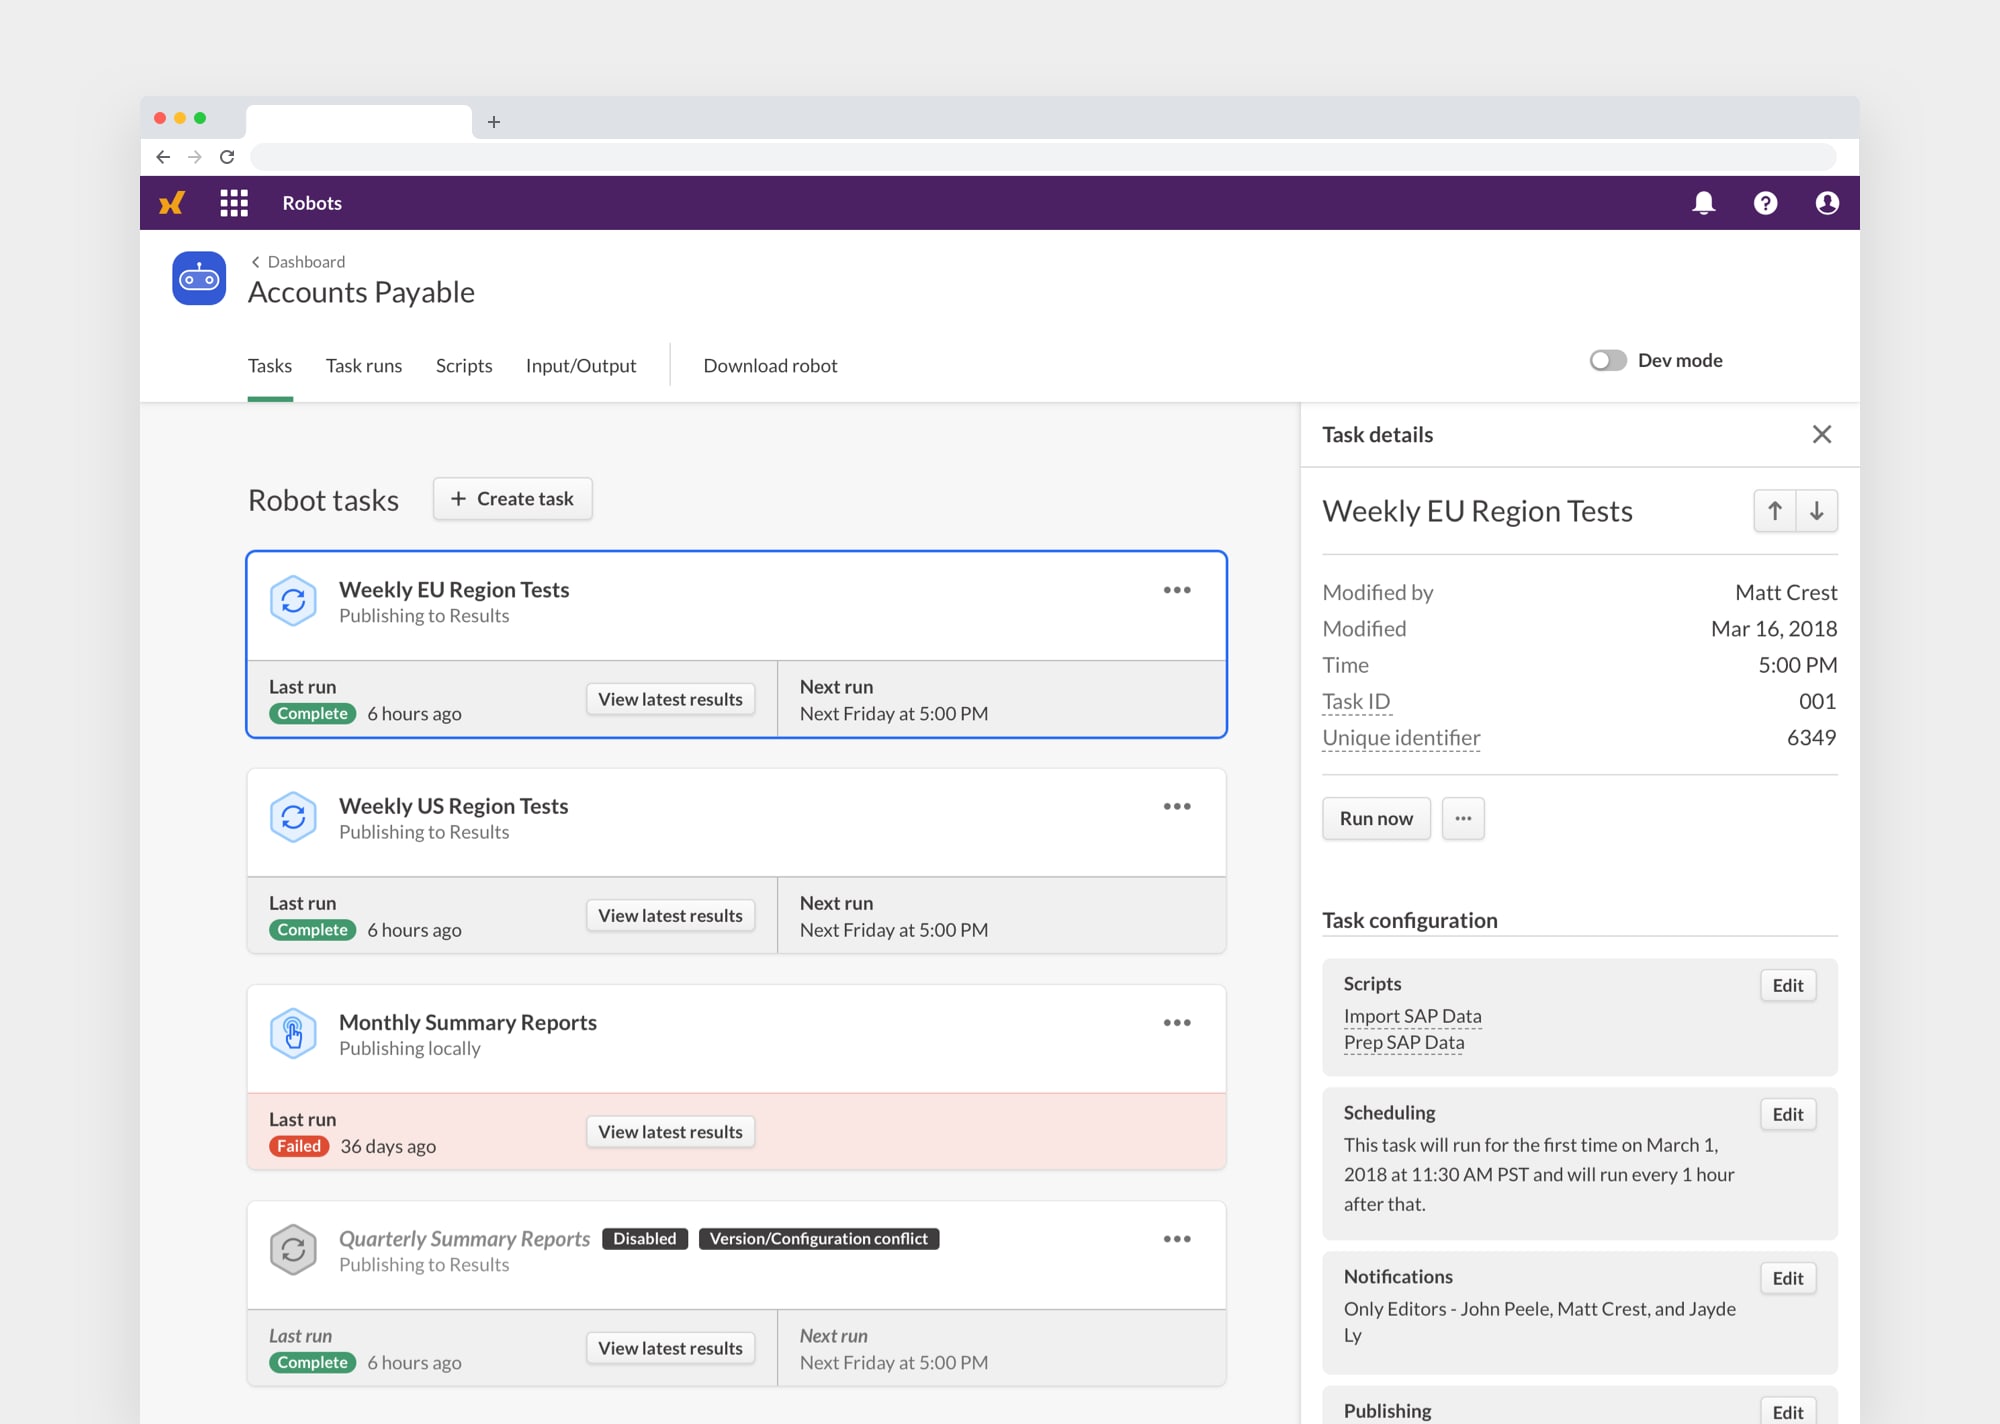Open the Prep SAP Data script link
The image size is (2000, 1424).
click(x=1404, y=1042)
